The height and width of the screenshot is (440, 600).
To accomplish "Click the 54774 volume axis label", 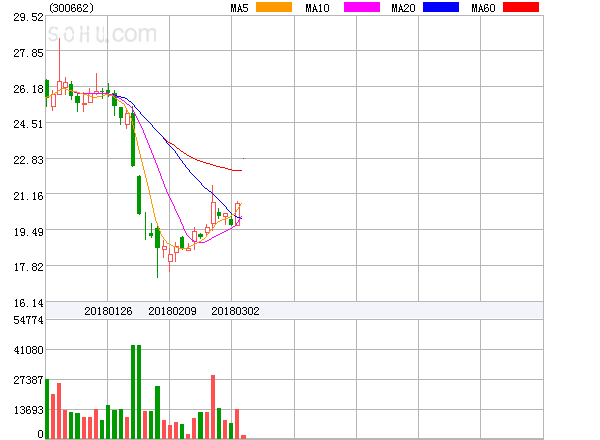I will 28,320.
